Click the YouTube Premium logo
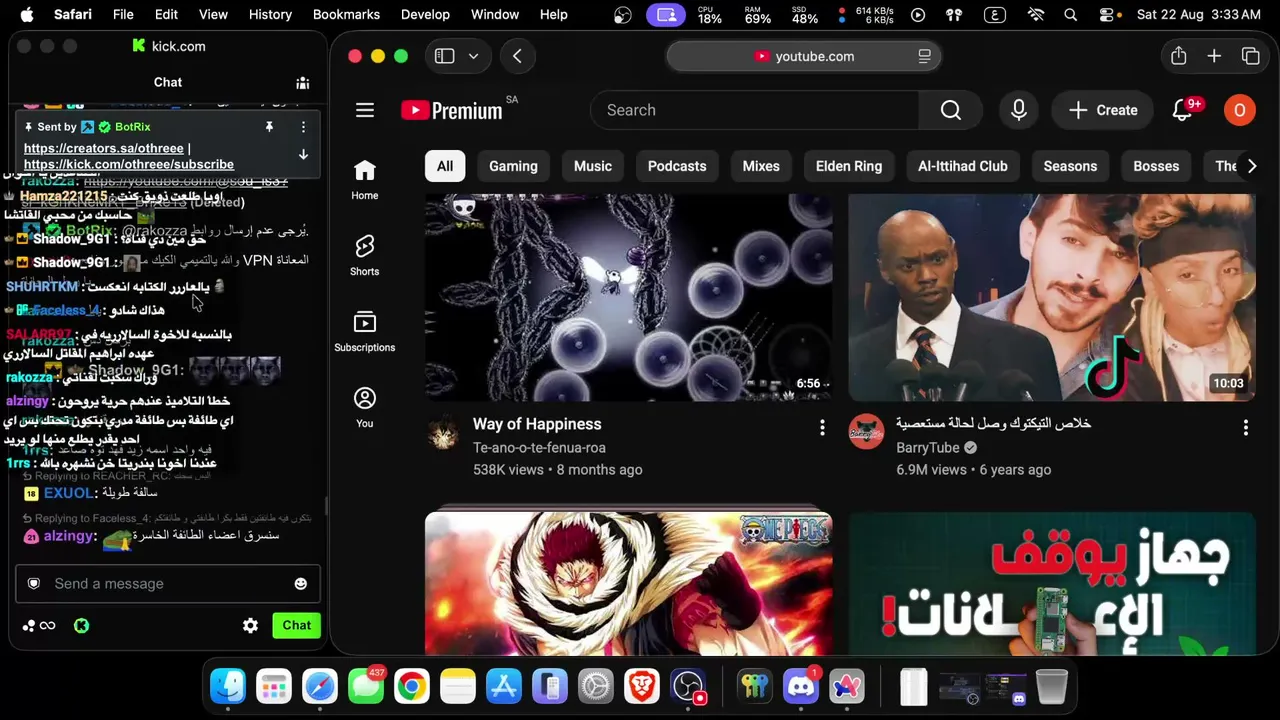Screen dimensions: 1280x720 pos(452,110)
